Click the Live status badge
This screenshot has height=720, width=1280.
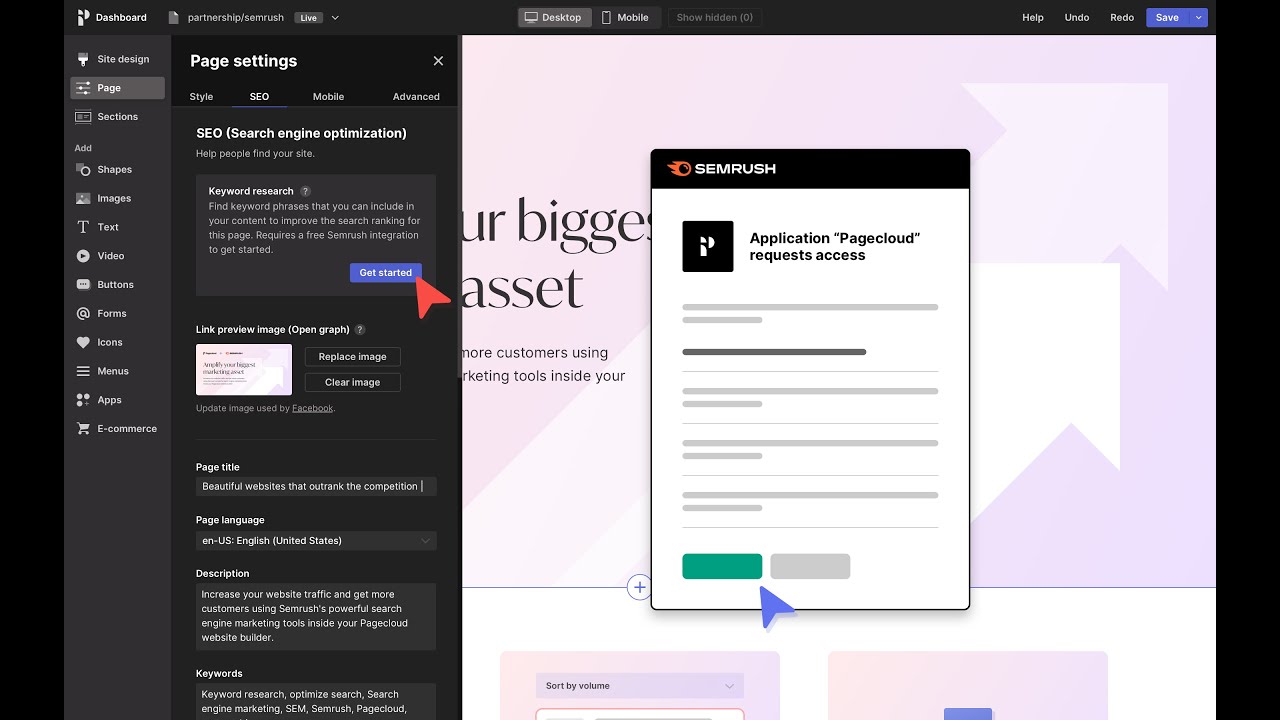[x=308, y=18]
